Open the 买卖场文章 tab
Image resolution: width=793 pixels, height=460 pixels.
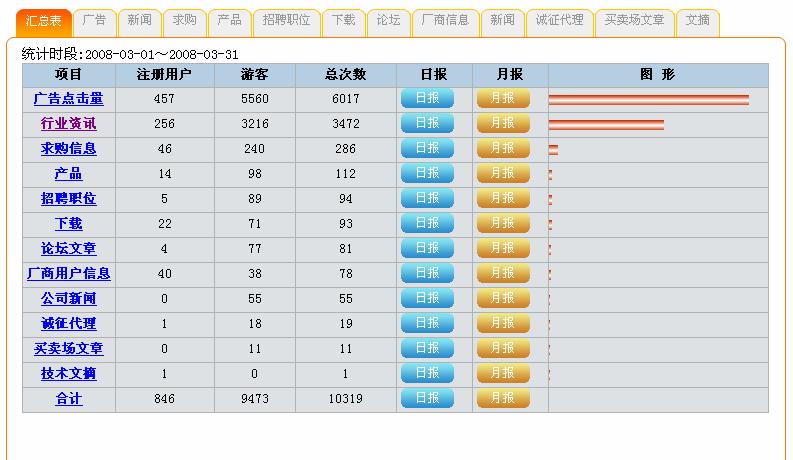point(634,20)
